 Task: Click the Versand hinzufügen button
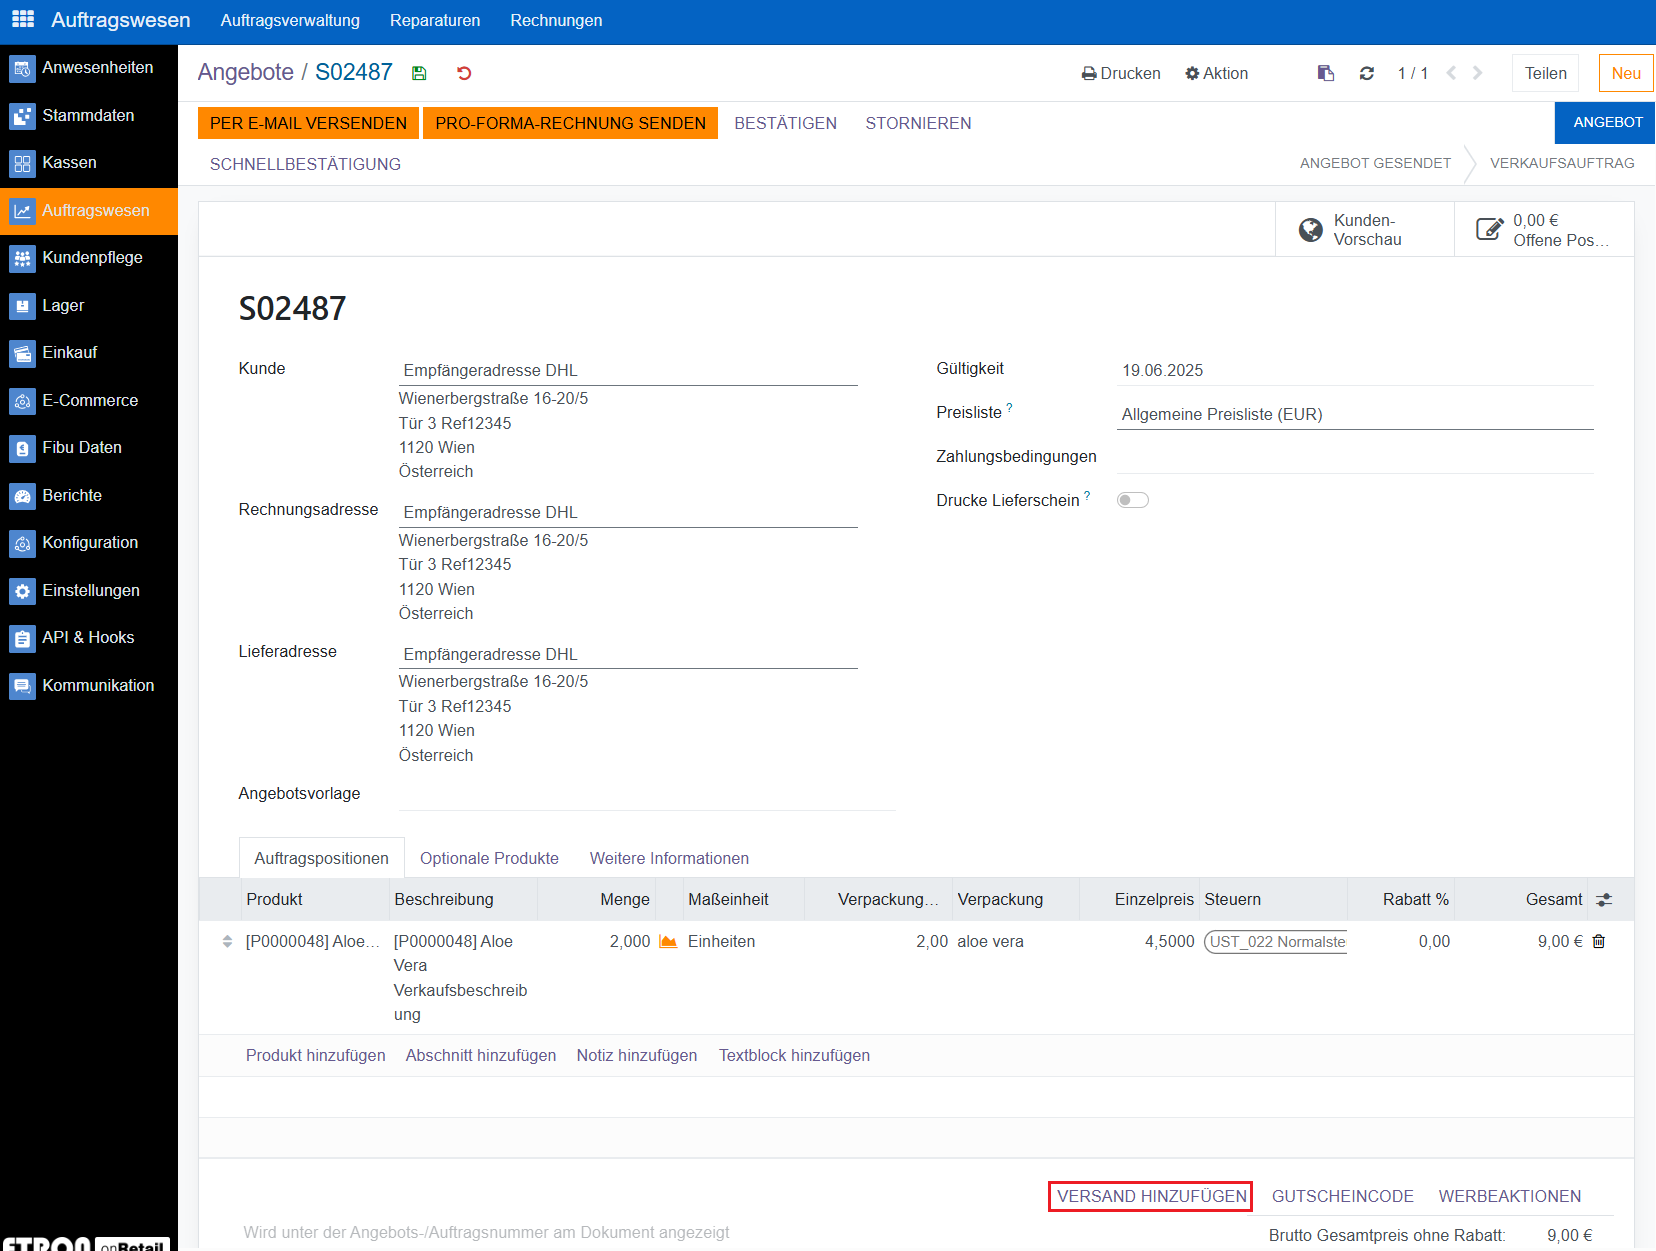1151,1196
